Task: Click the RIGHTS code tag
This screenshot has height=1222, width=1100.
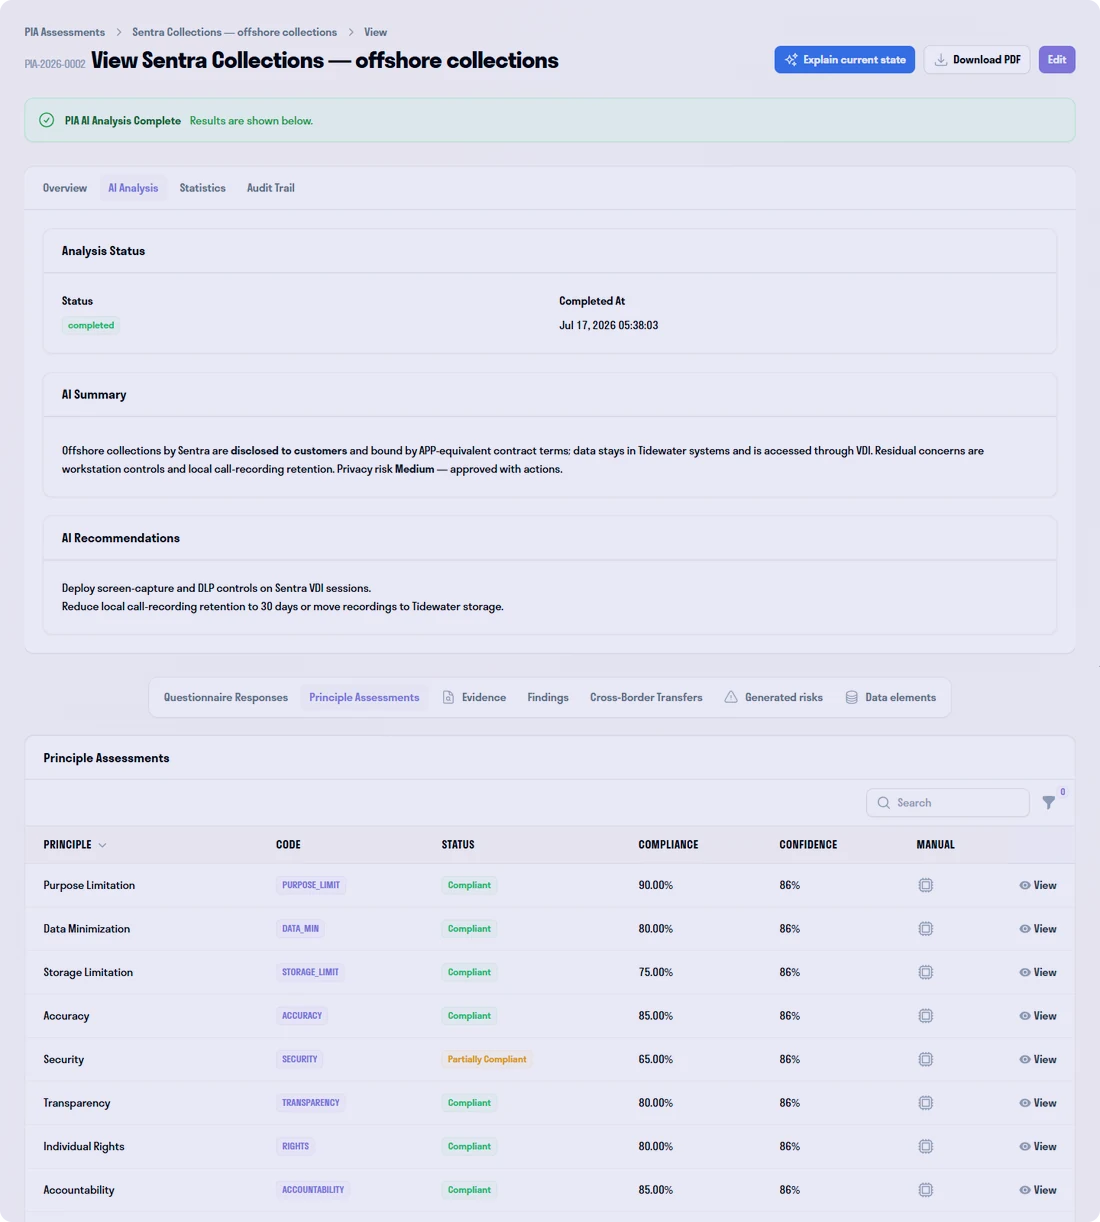Action: click(295, 1146)
